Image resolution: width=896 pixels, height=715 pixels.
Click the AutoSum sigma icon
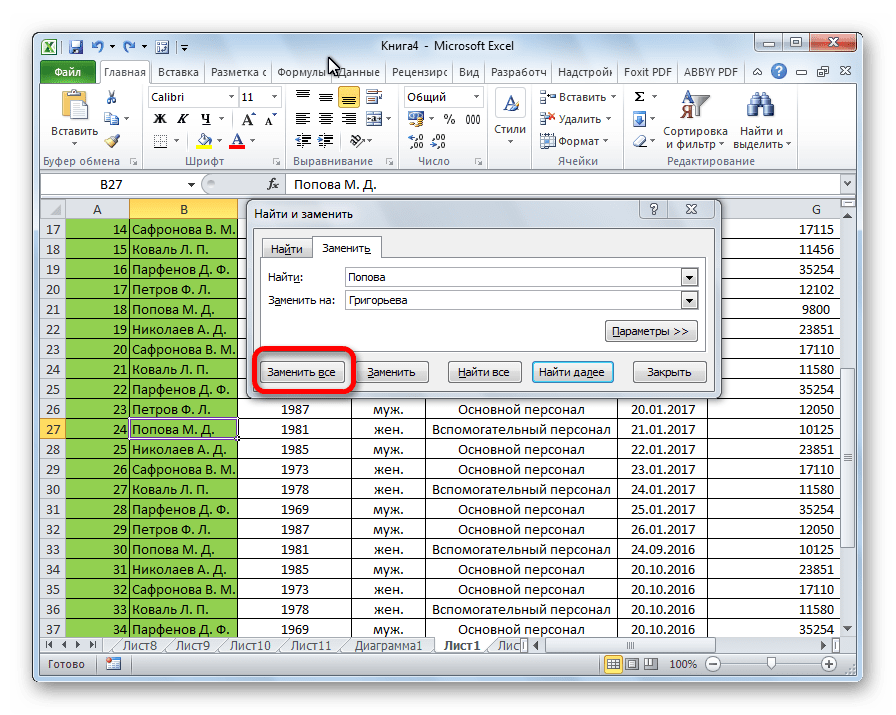point(640,97)
